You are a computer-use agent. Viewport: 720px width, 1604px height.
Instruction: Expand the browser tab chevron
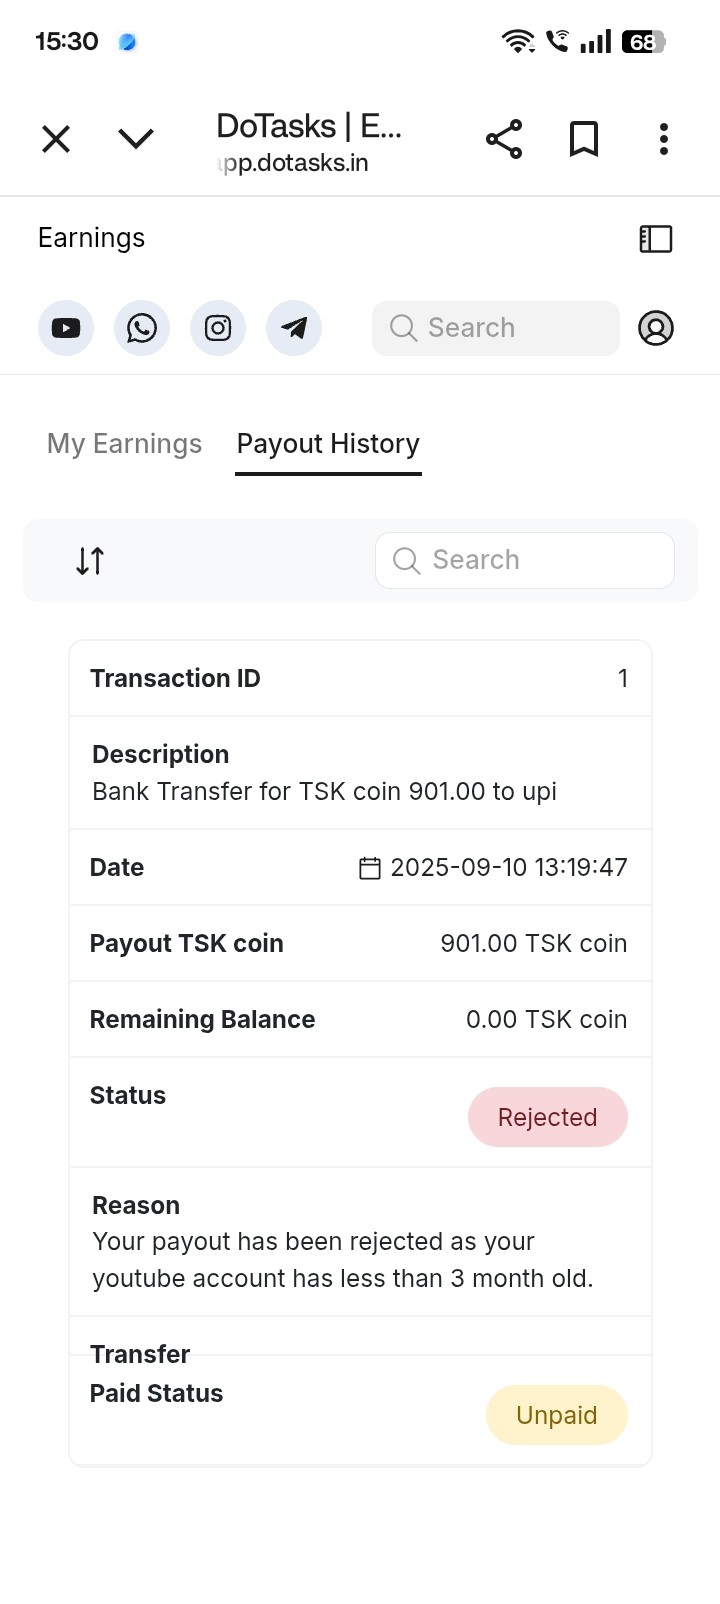coord(136,139)
